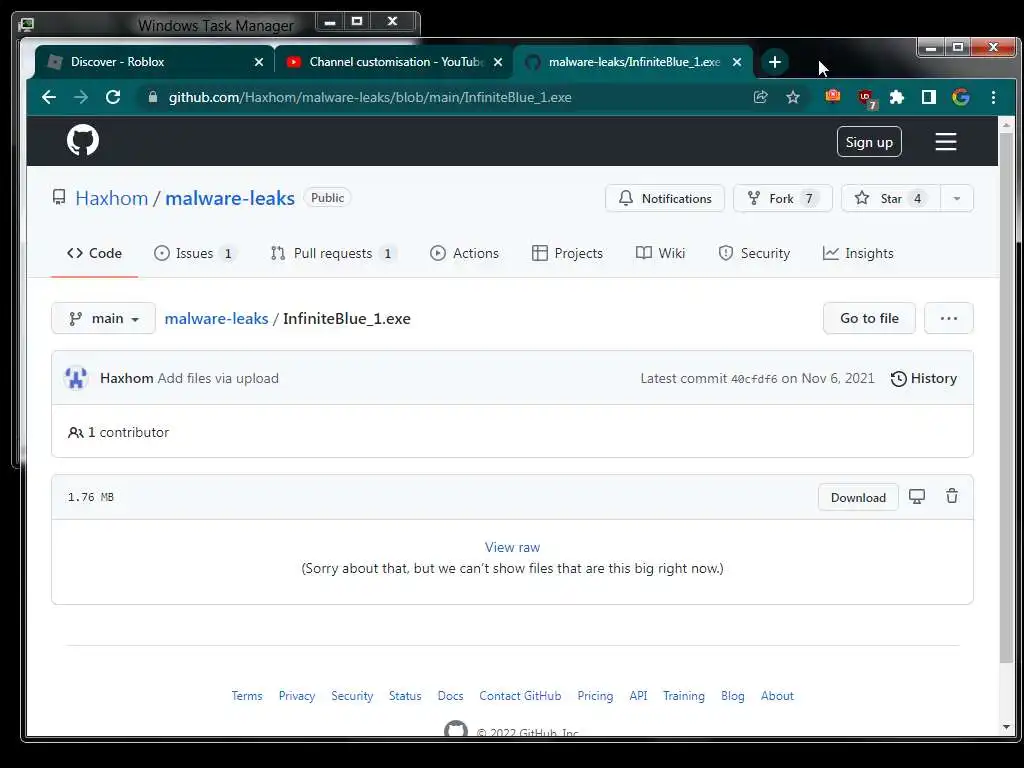Image resolution: width=1024 pixels, height=768 pixels.
Task: Open the Projects tab
Action: click(x=568, y=253)
